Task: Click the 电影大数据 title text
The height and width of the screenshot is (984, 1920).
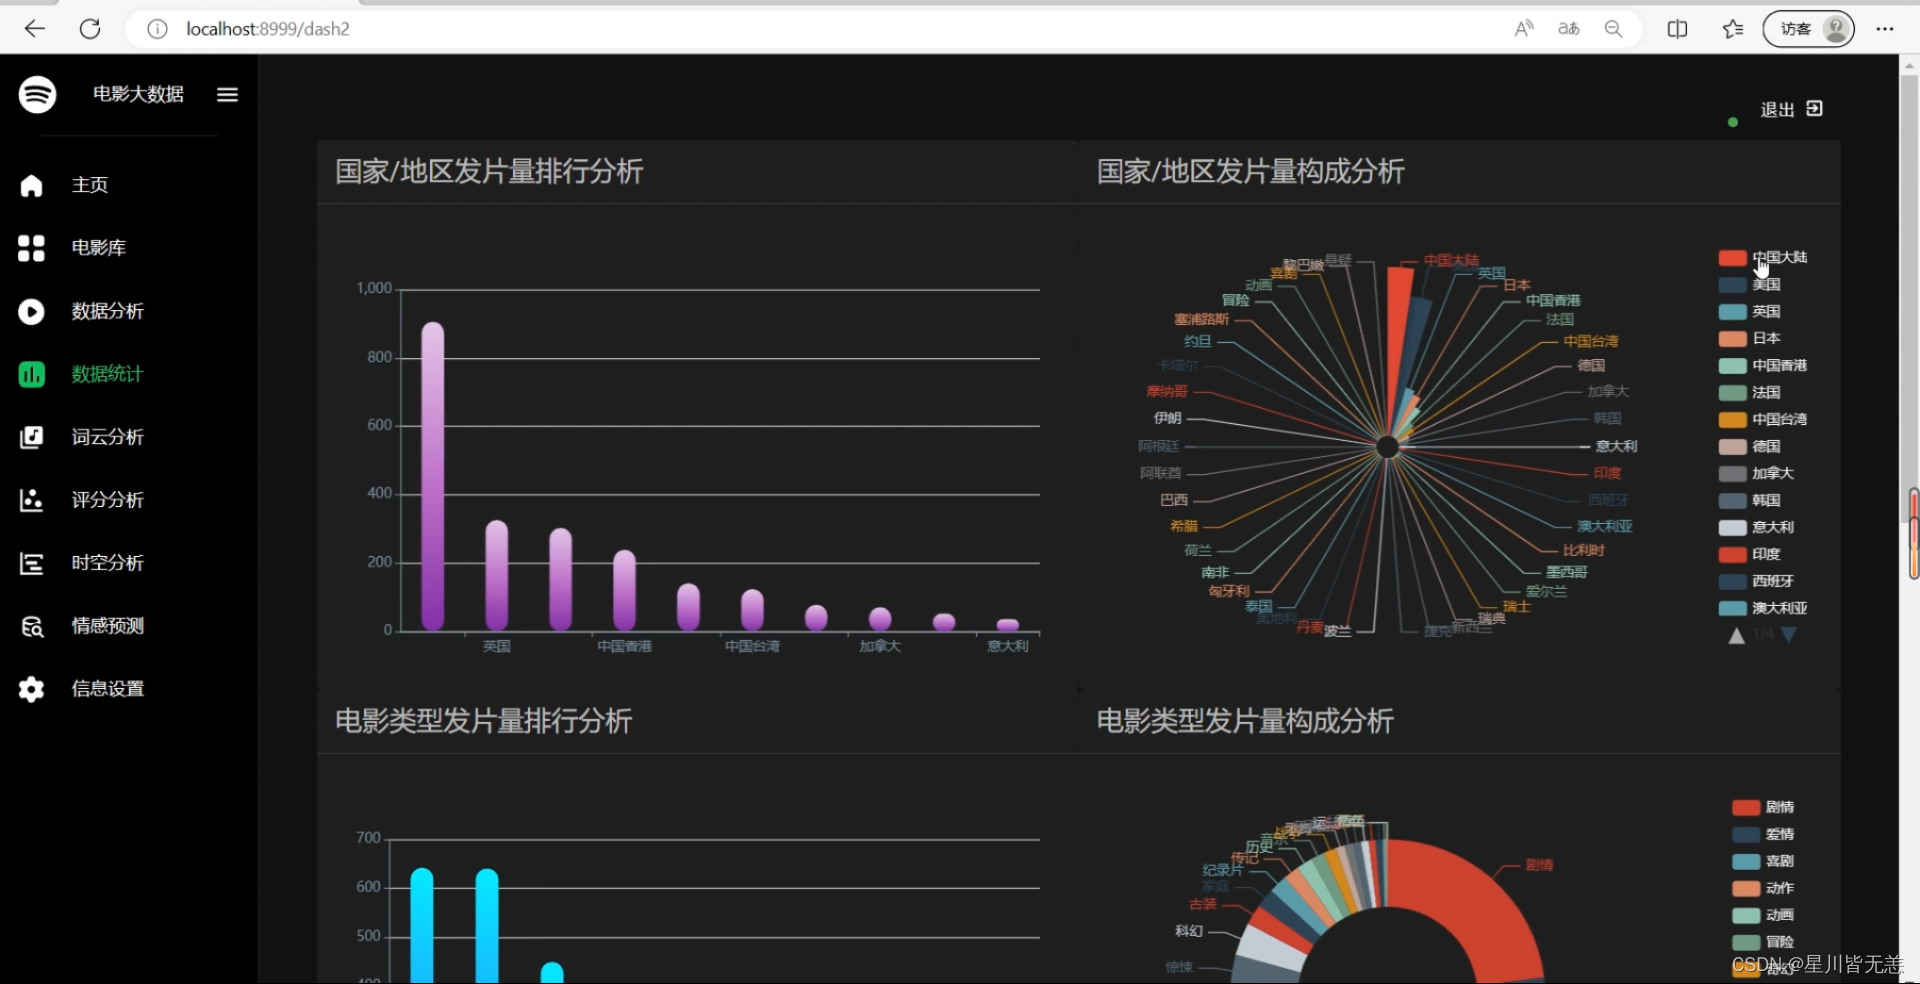Action: pyautogui.click(x=138, y=94)
